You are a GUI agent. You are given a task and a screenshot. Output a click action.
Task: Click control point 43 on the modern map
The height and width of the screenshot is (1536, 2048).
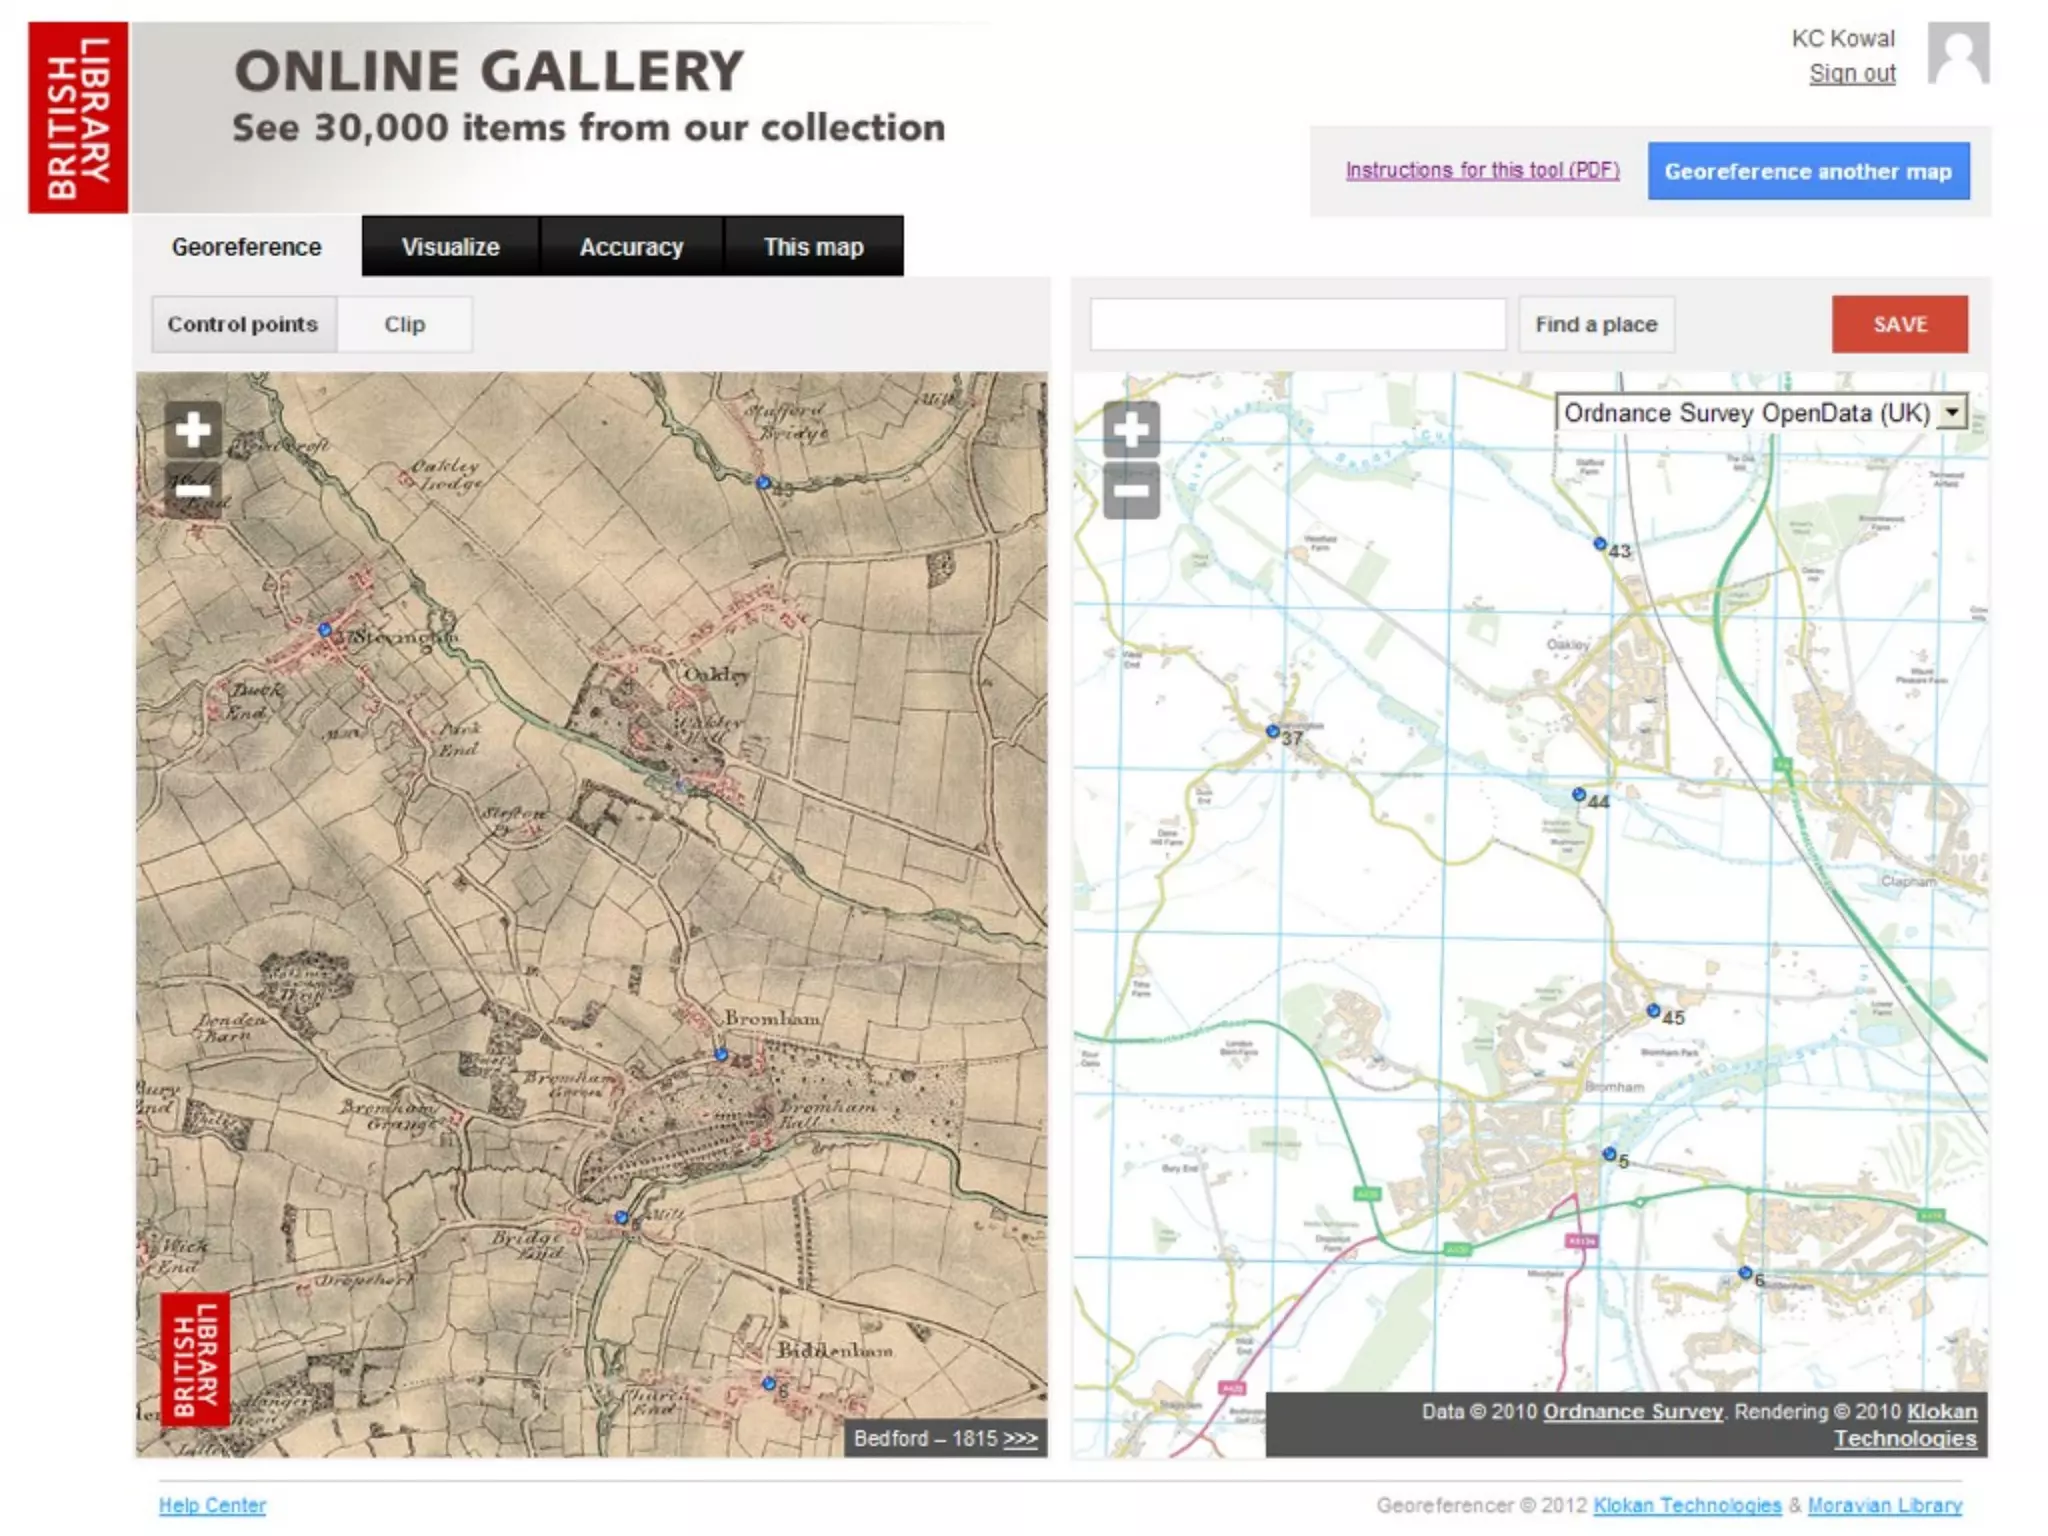[x=1600, y=544]
